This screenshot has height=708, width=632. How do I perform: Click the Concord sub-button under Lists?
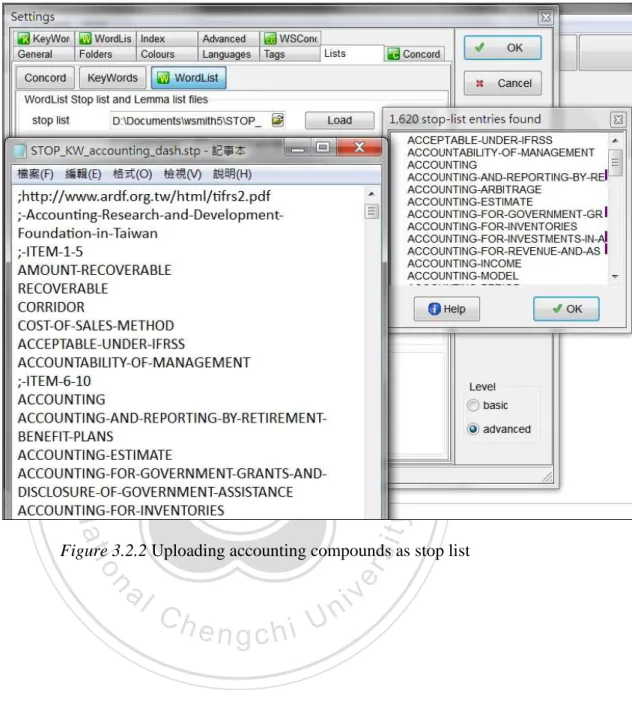coord(45,78)
